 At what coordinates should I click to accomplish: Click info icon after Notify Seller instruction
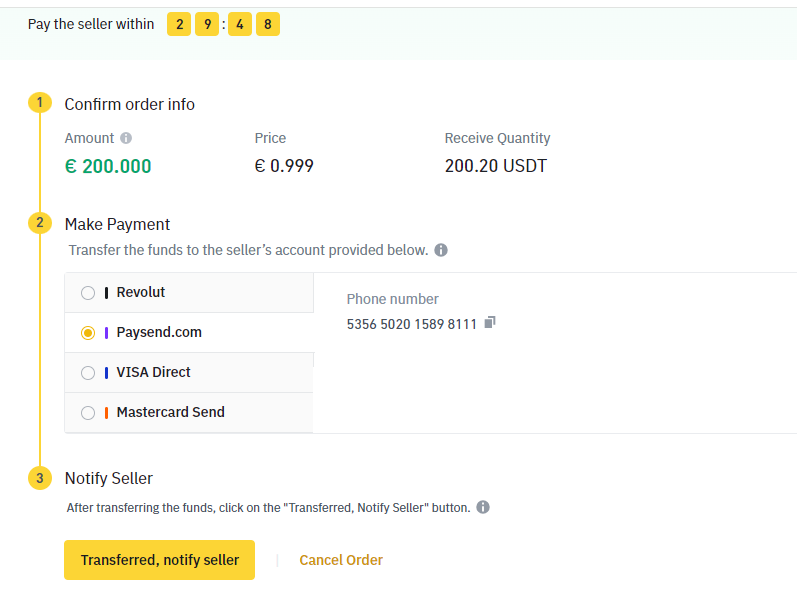483,507
